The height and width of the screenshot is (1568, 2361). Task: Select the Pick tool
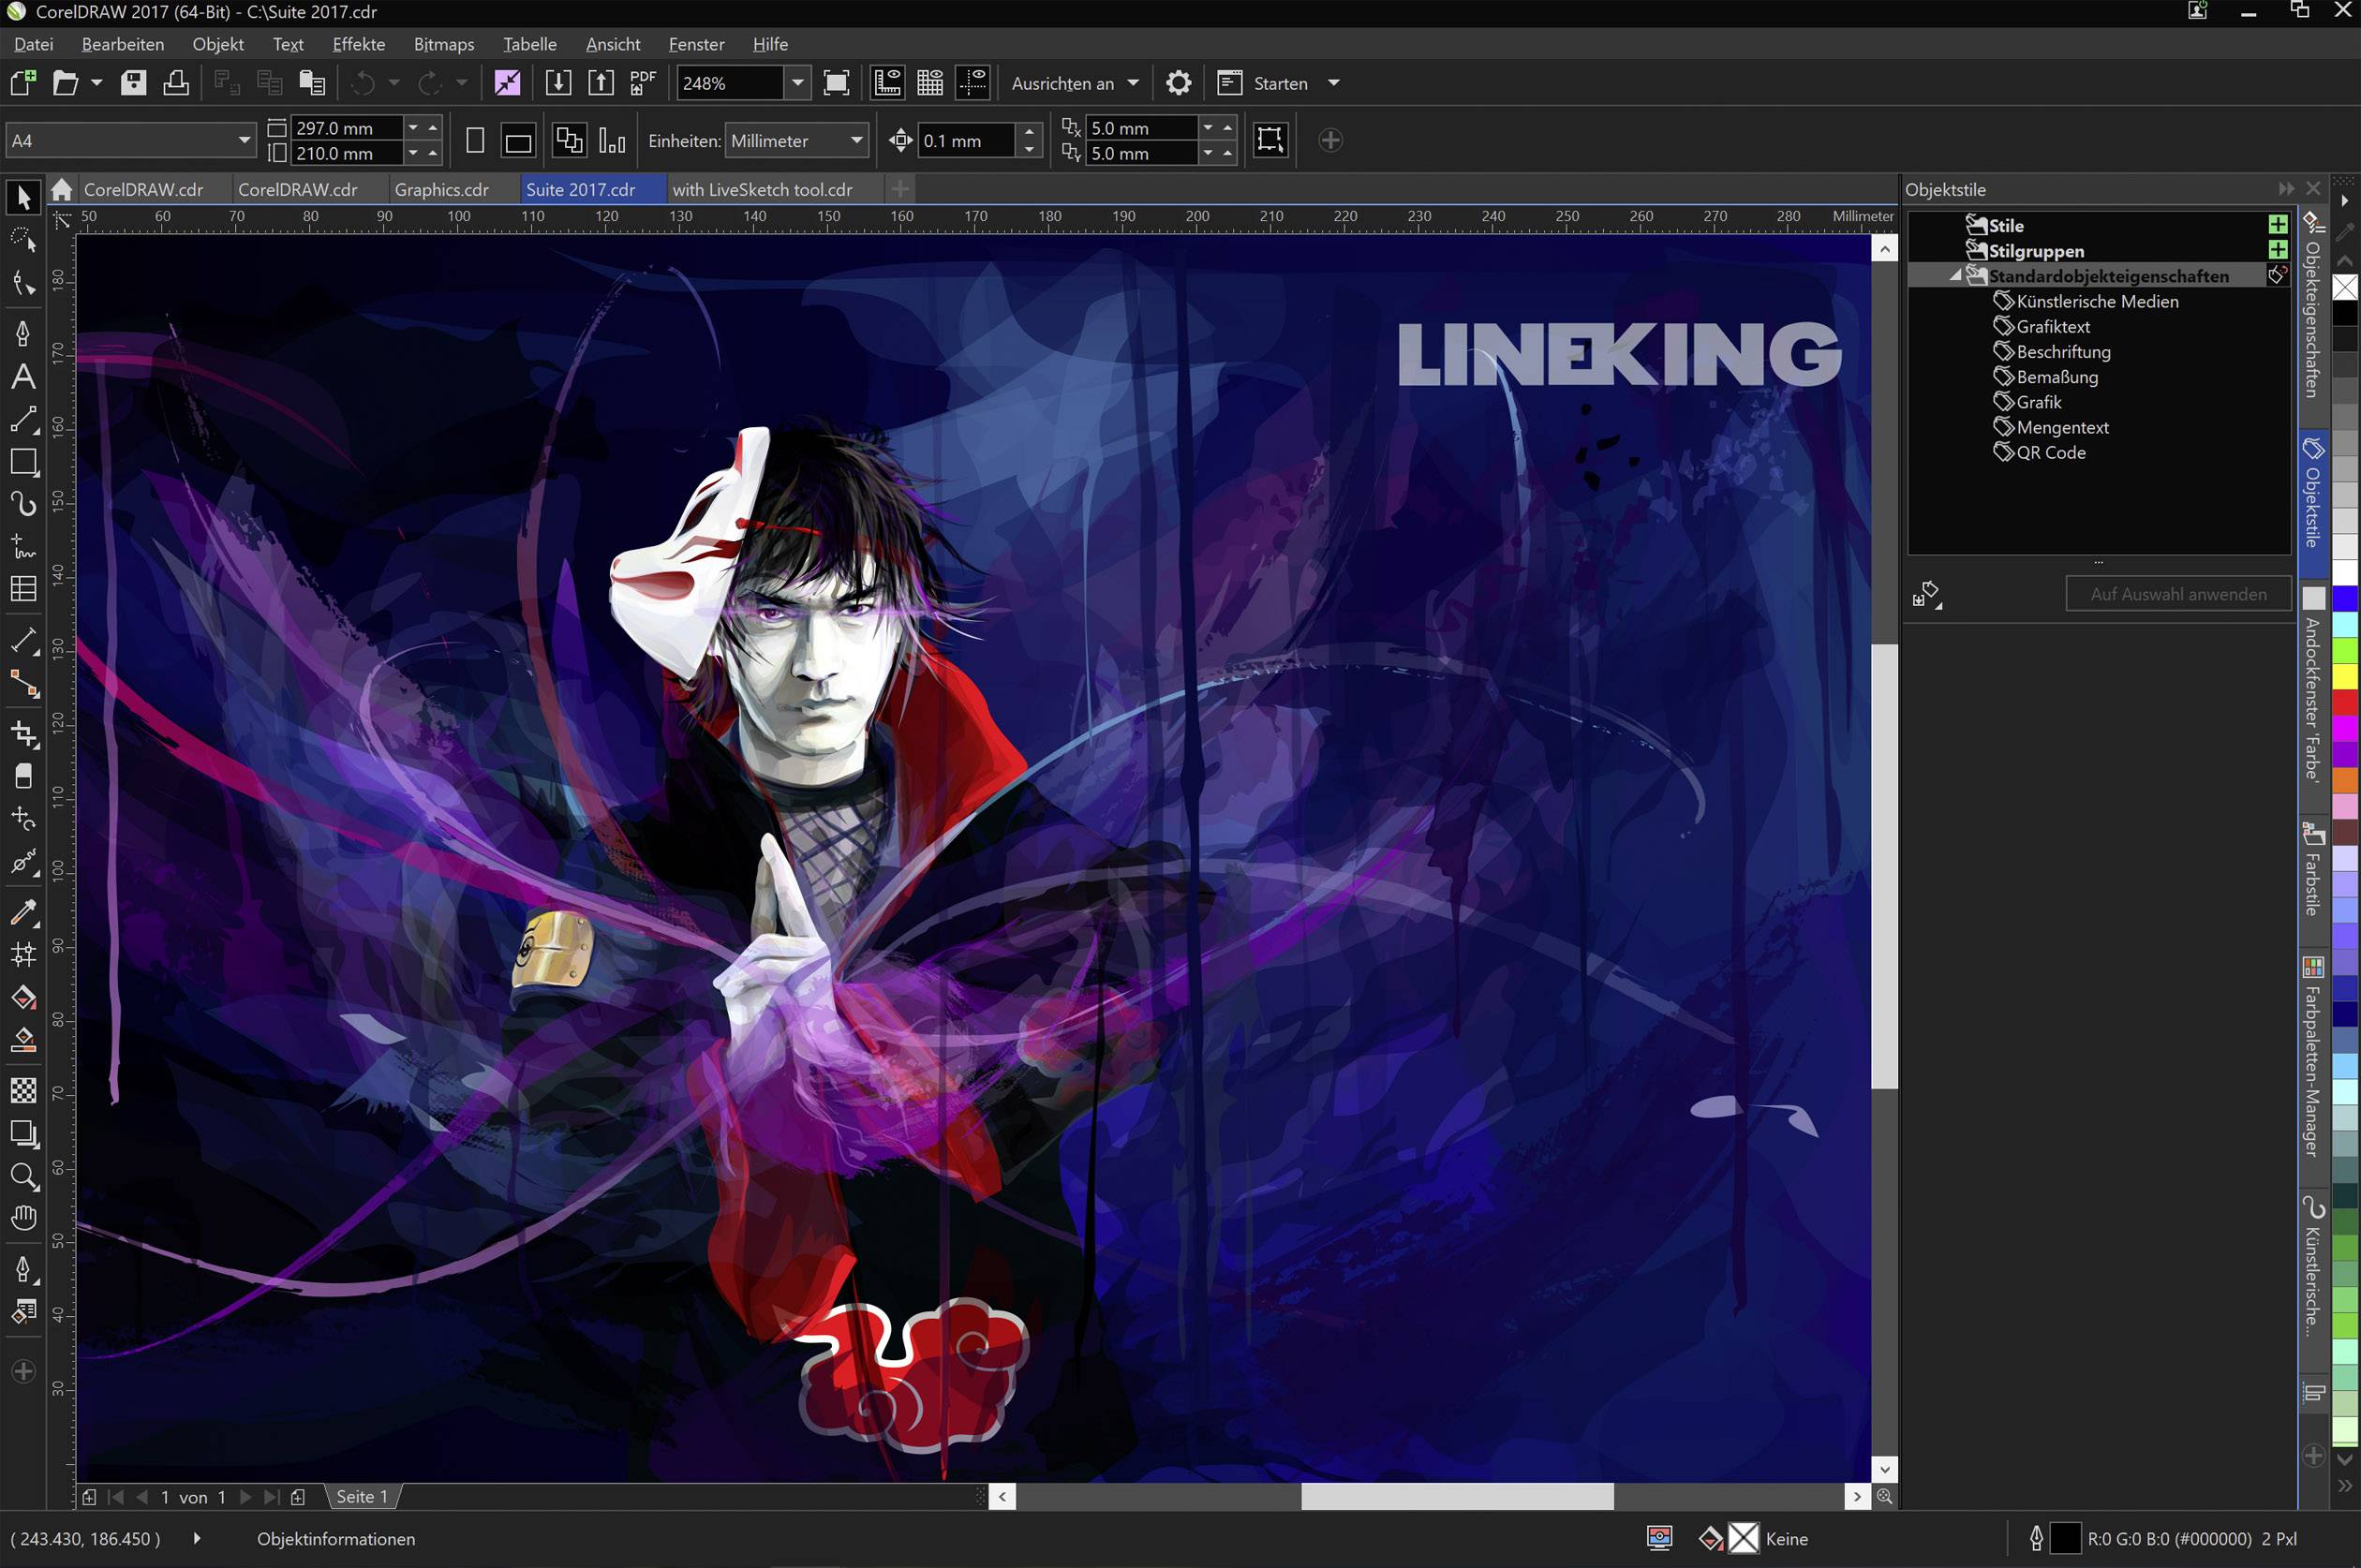[x=23, y=197]
